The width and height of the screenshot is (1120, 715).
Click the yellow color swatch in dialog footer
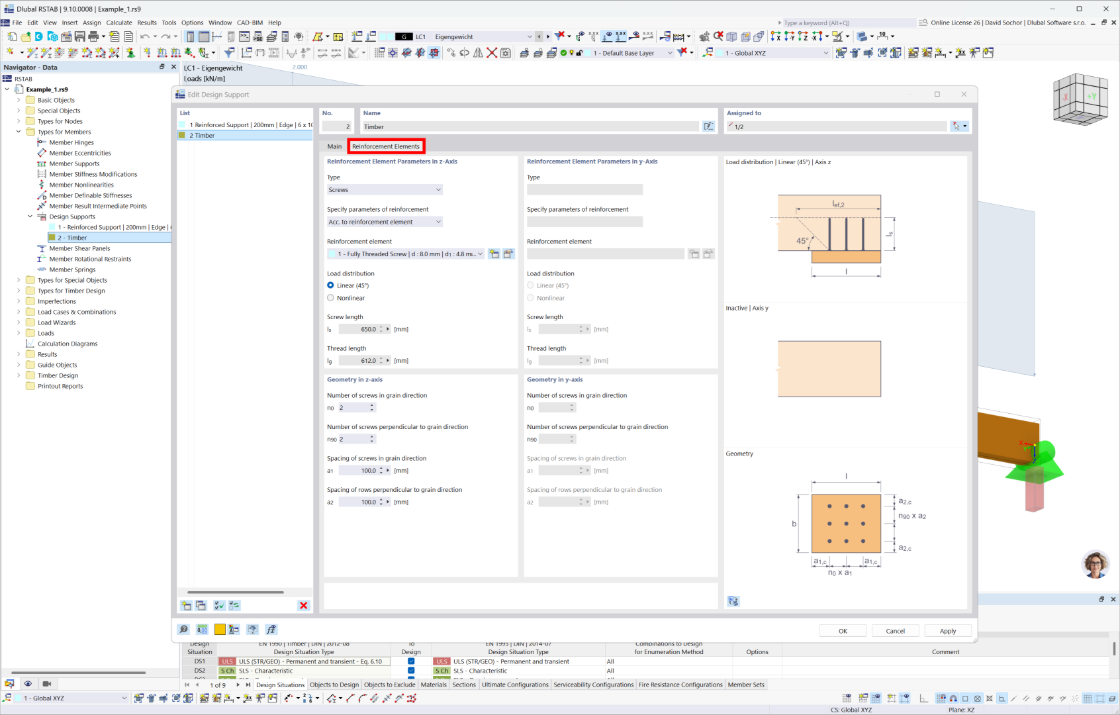coord(219,629)
